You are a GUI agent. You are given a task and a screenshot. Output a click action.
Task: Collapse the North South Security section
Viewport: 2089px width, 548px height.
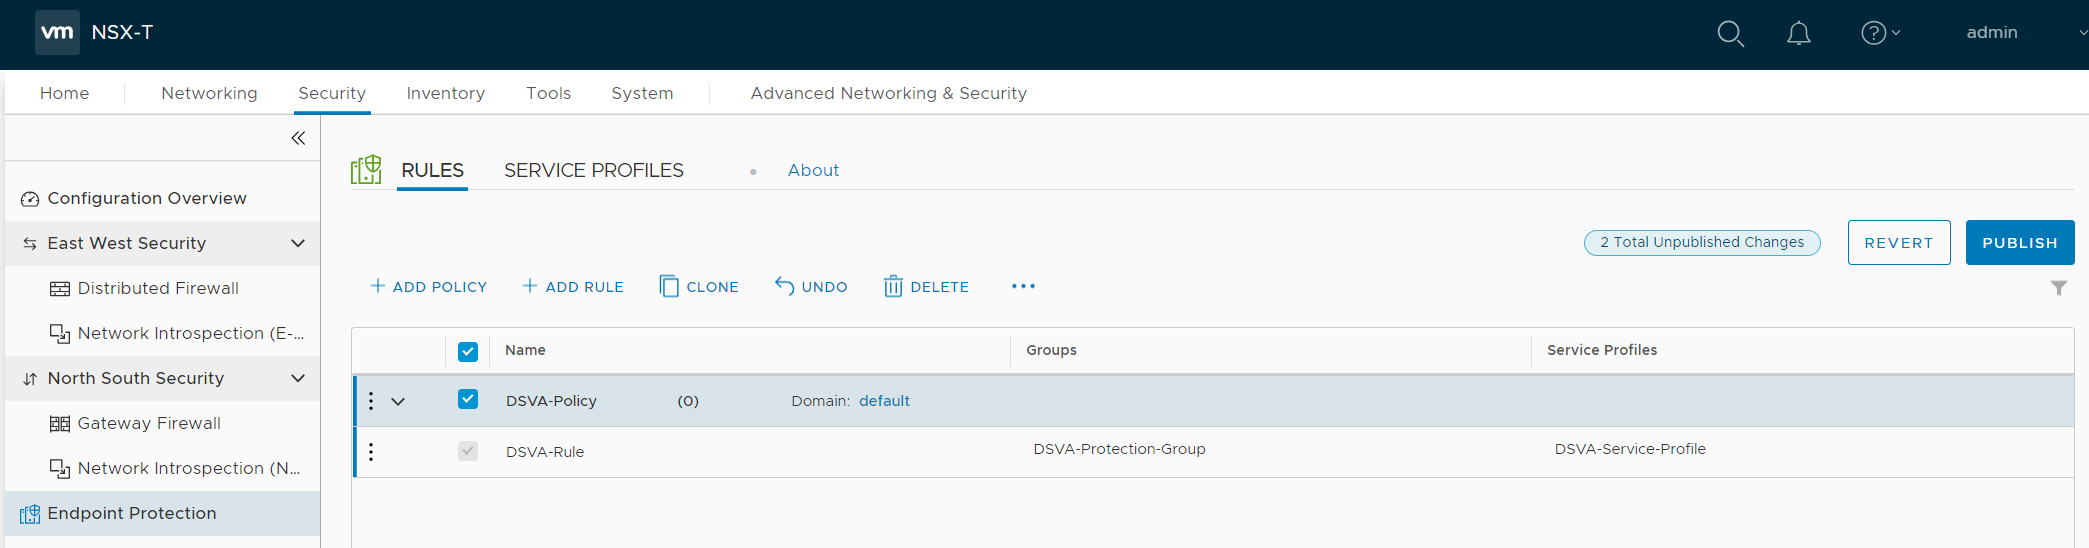(297, 378)
